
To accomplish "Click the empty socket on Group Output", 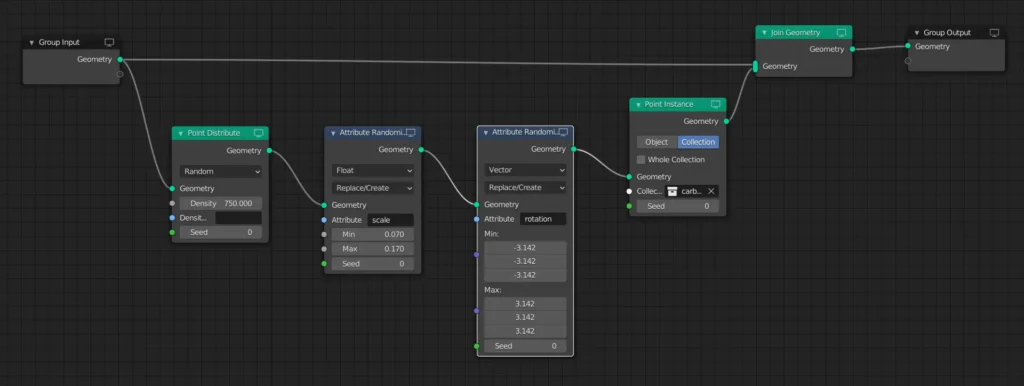I will click(908, 61).
